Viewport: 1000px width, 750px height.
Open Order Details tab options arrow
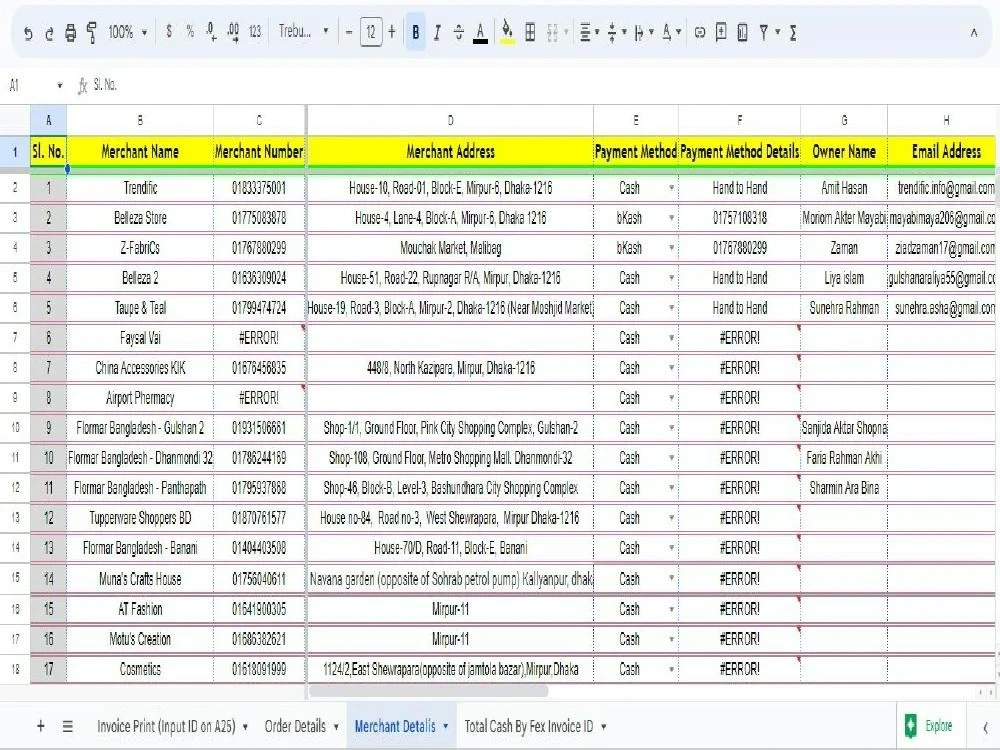point(336,726)
